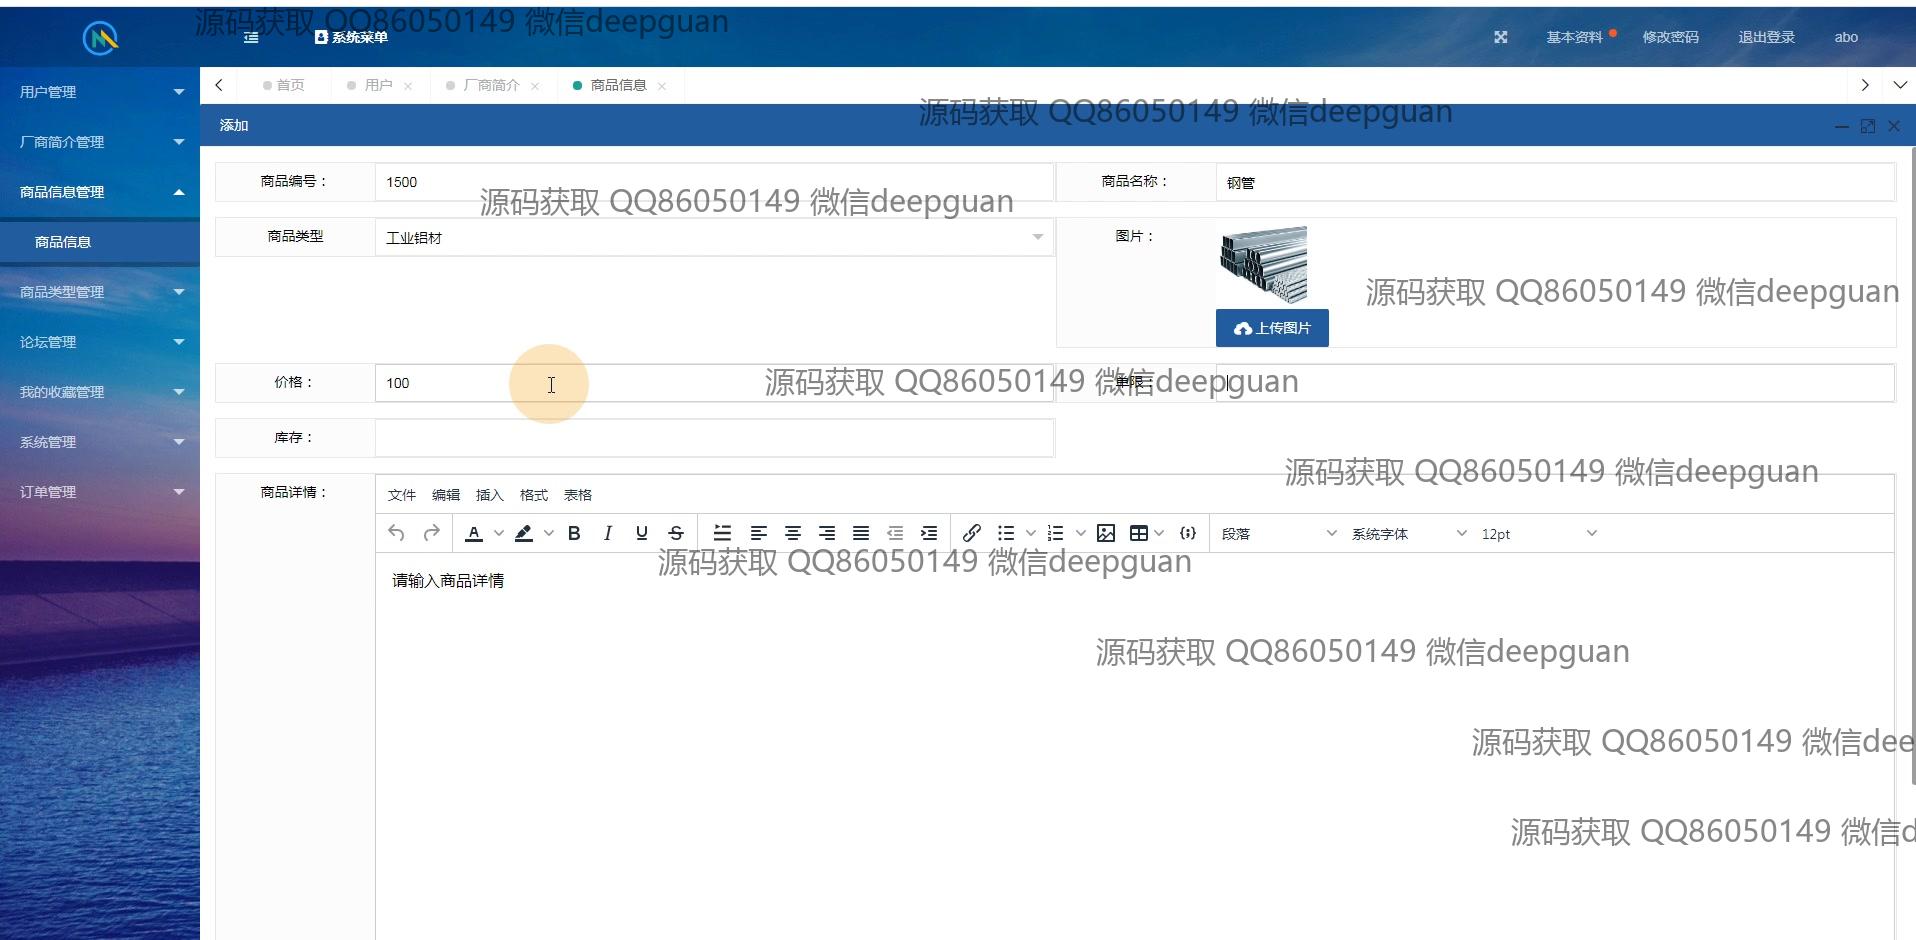Toggle the sidebar collapse icon in header
This screenshot has width=1916, height=940.
[251, 37]
